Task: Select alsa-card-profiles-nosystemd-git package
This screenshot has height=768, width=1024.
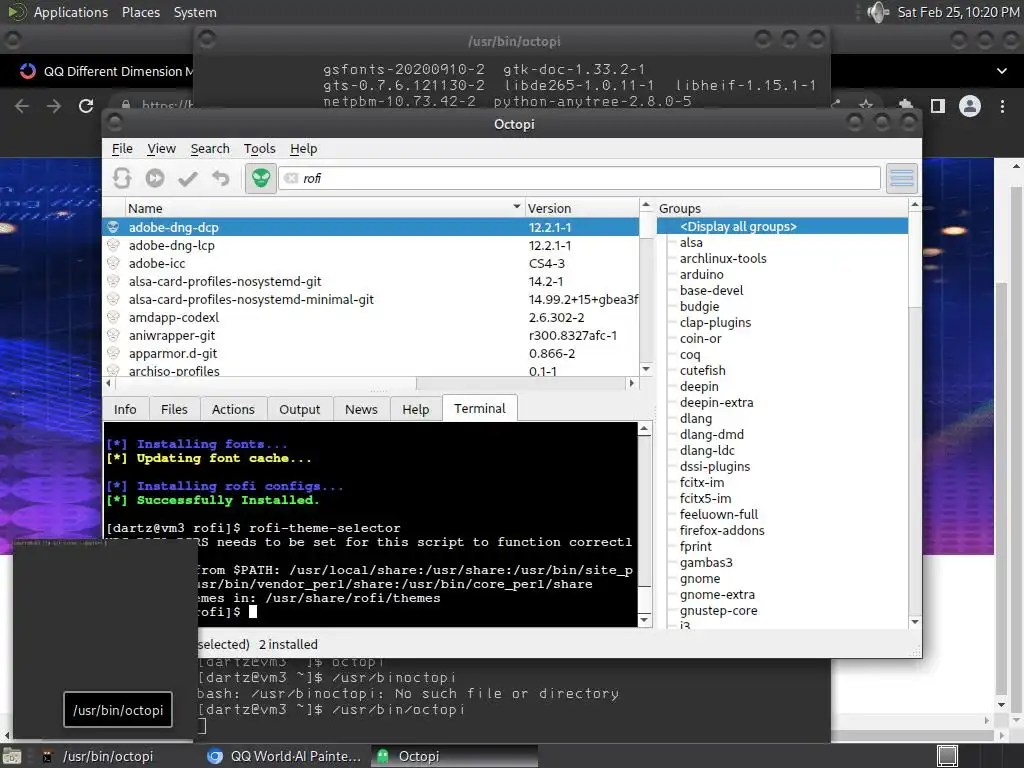Action: 371,281
